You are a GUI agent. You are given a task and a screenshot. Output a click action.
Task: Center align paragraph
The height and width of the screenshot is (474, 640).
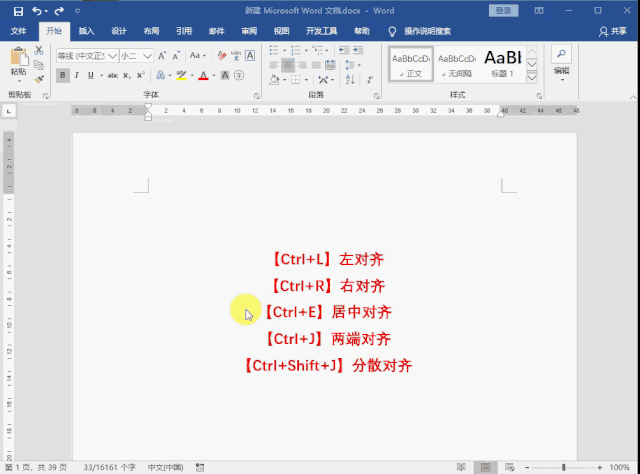click(288, 65)
